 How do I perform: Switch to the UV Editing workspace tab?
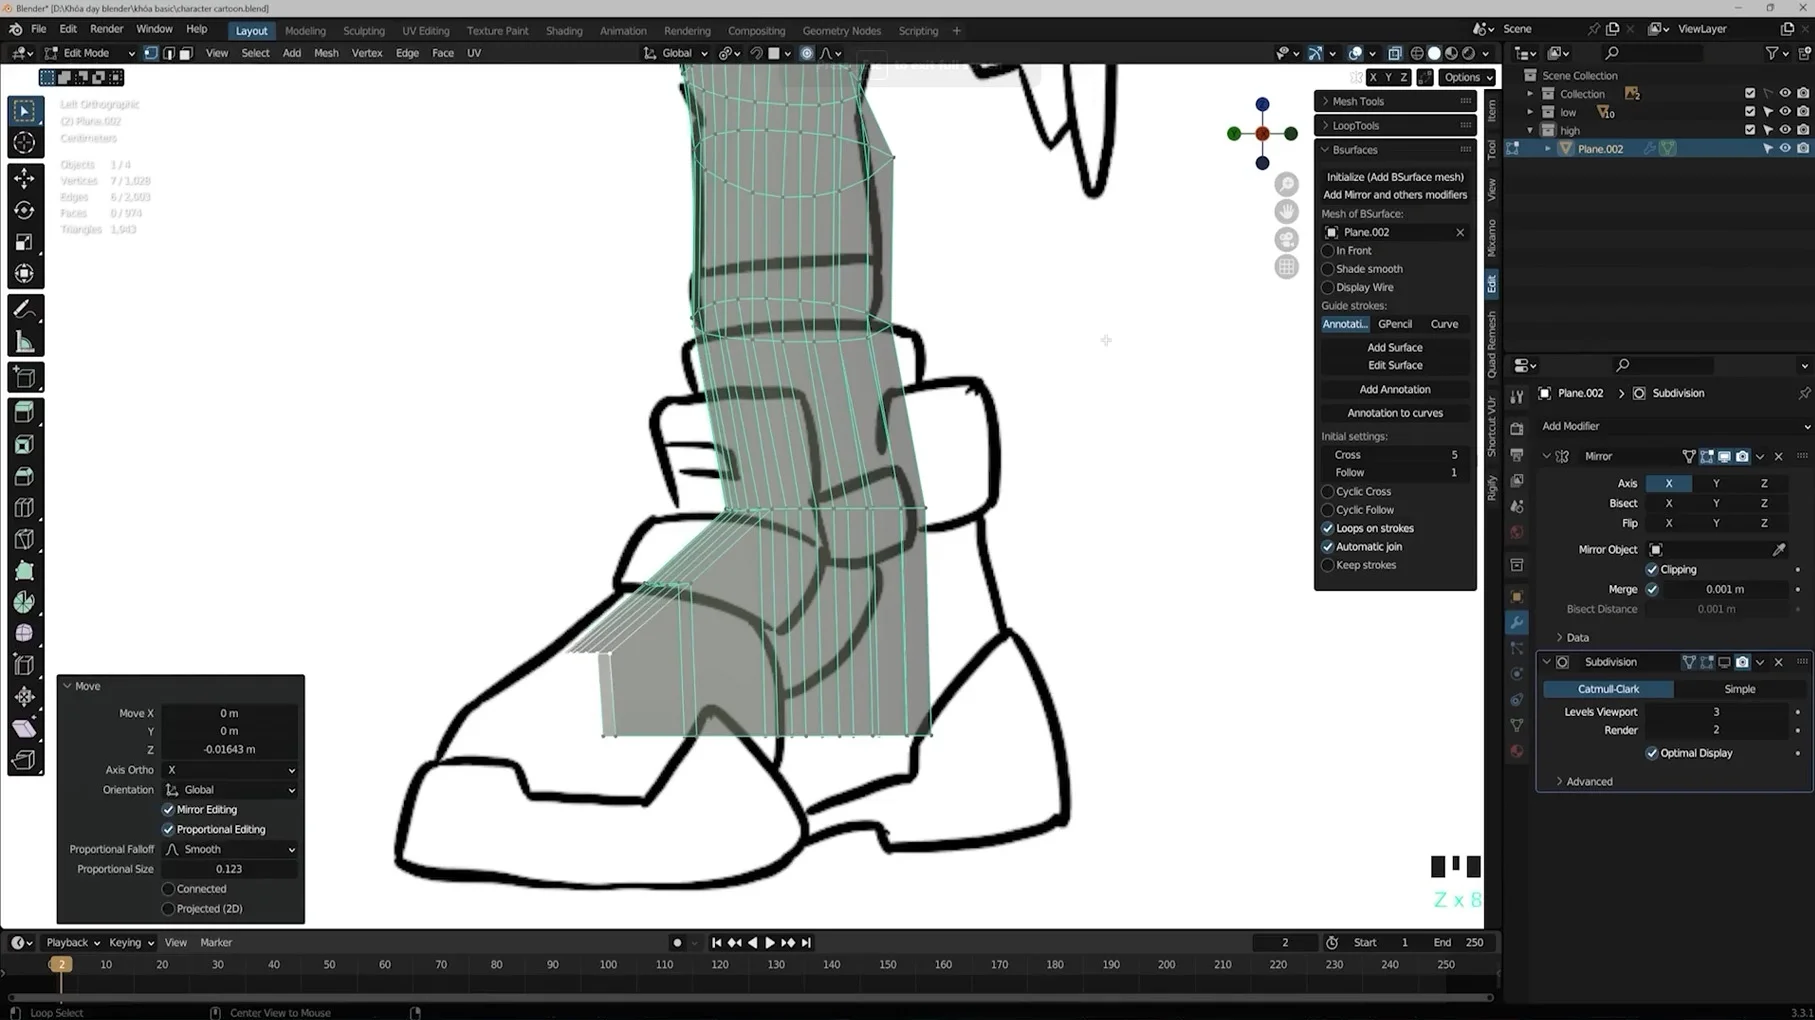(426, 31)
